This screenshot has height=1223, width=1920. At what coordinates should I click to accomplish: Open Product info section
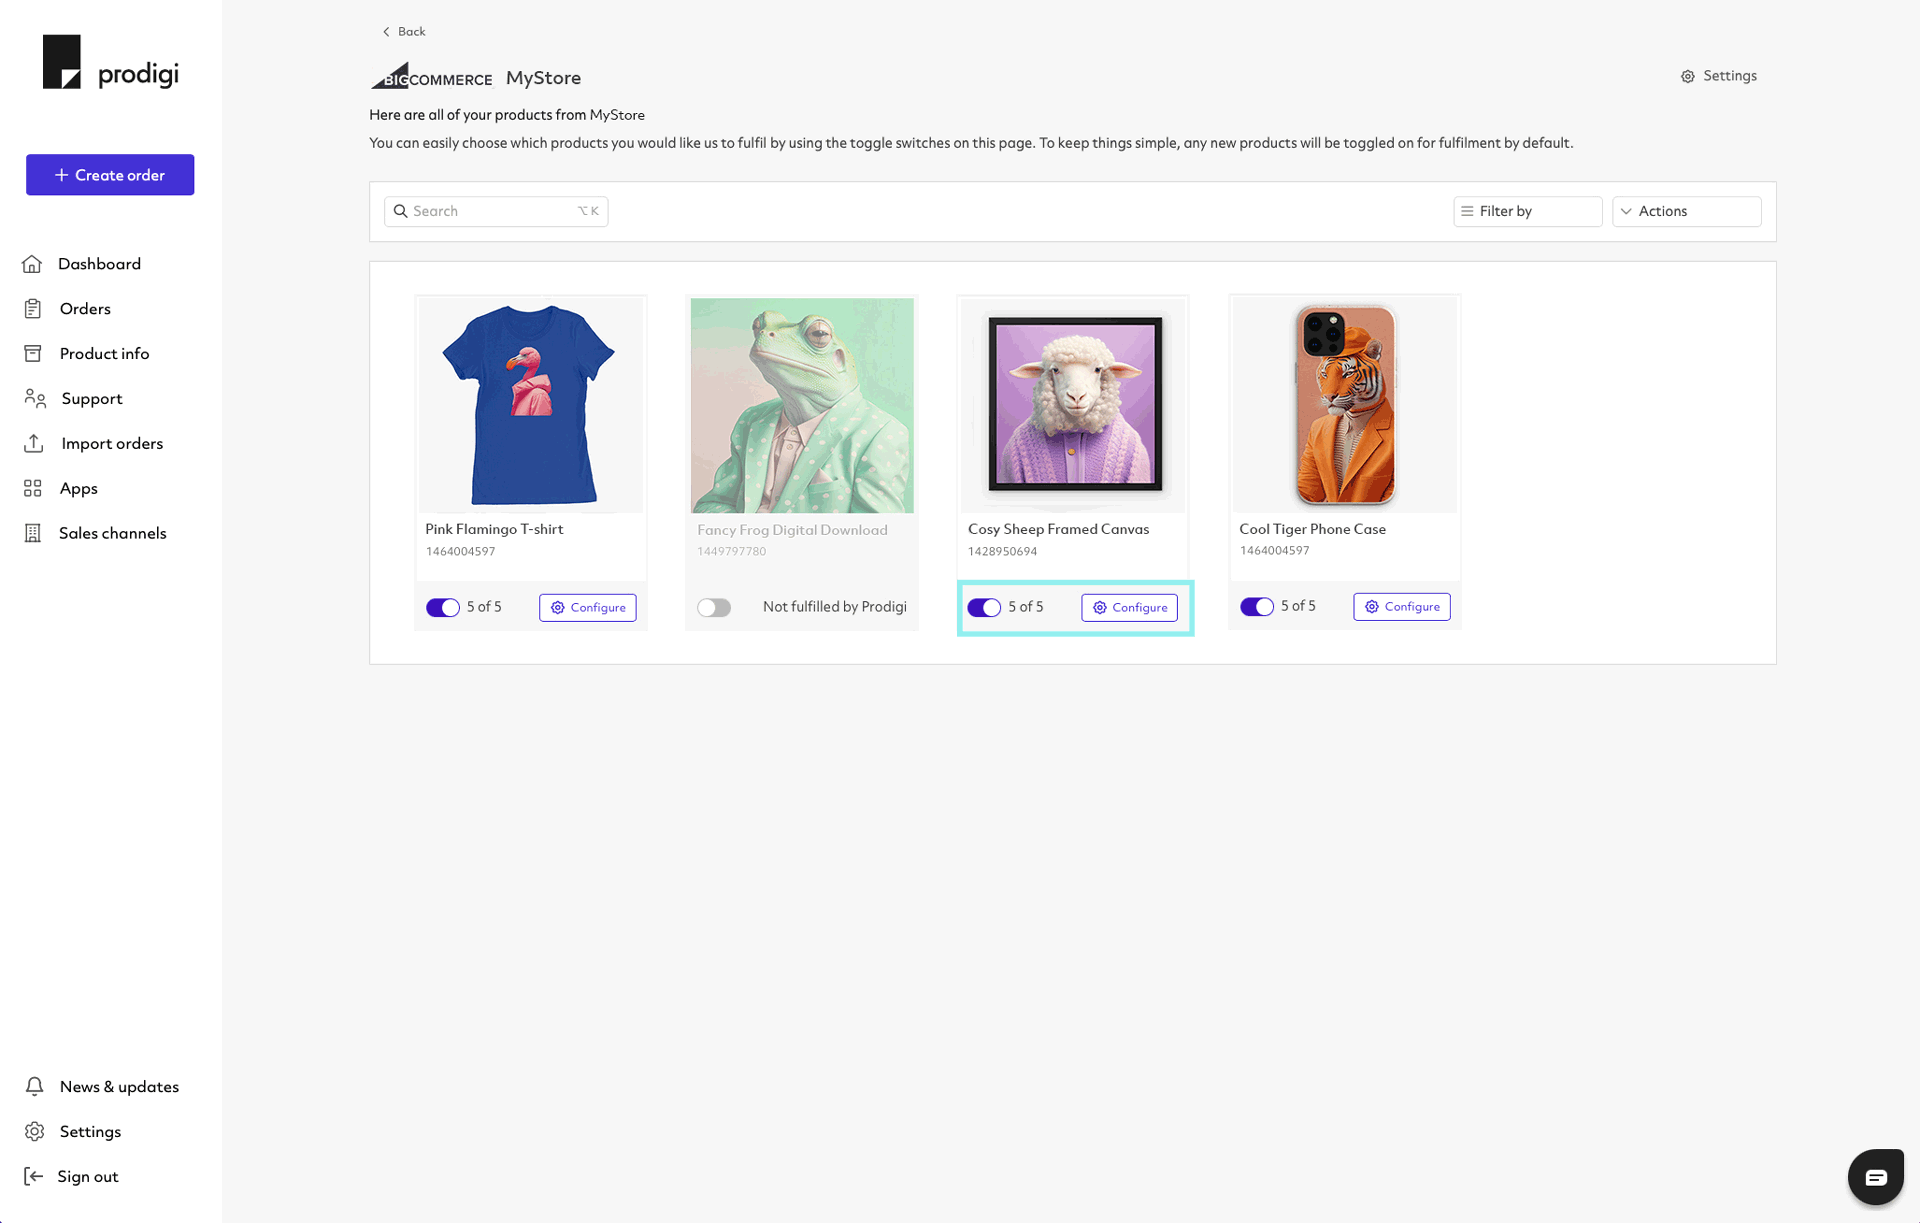pyautogui.click(x=104, y=353)
